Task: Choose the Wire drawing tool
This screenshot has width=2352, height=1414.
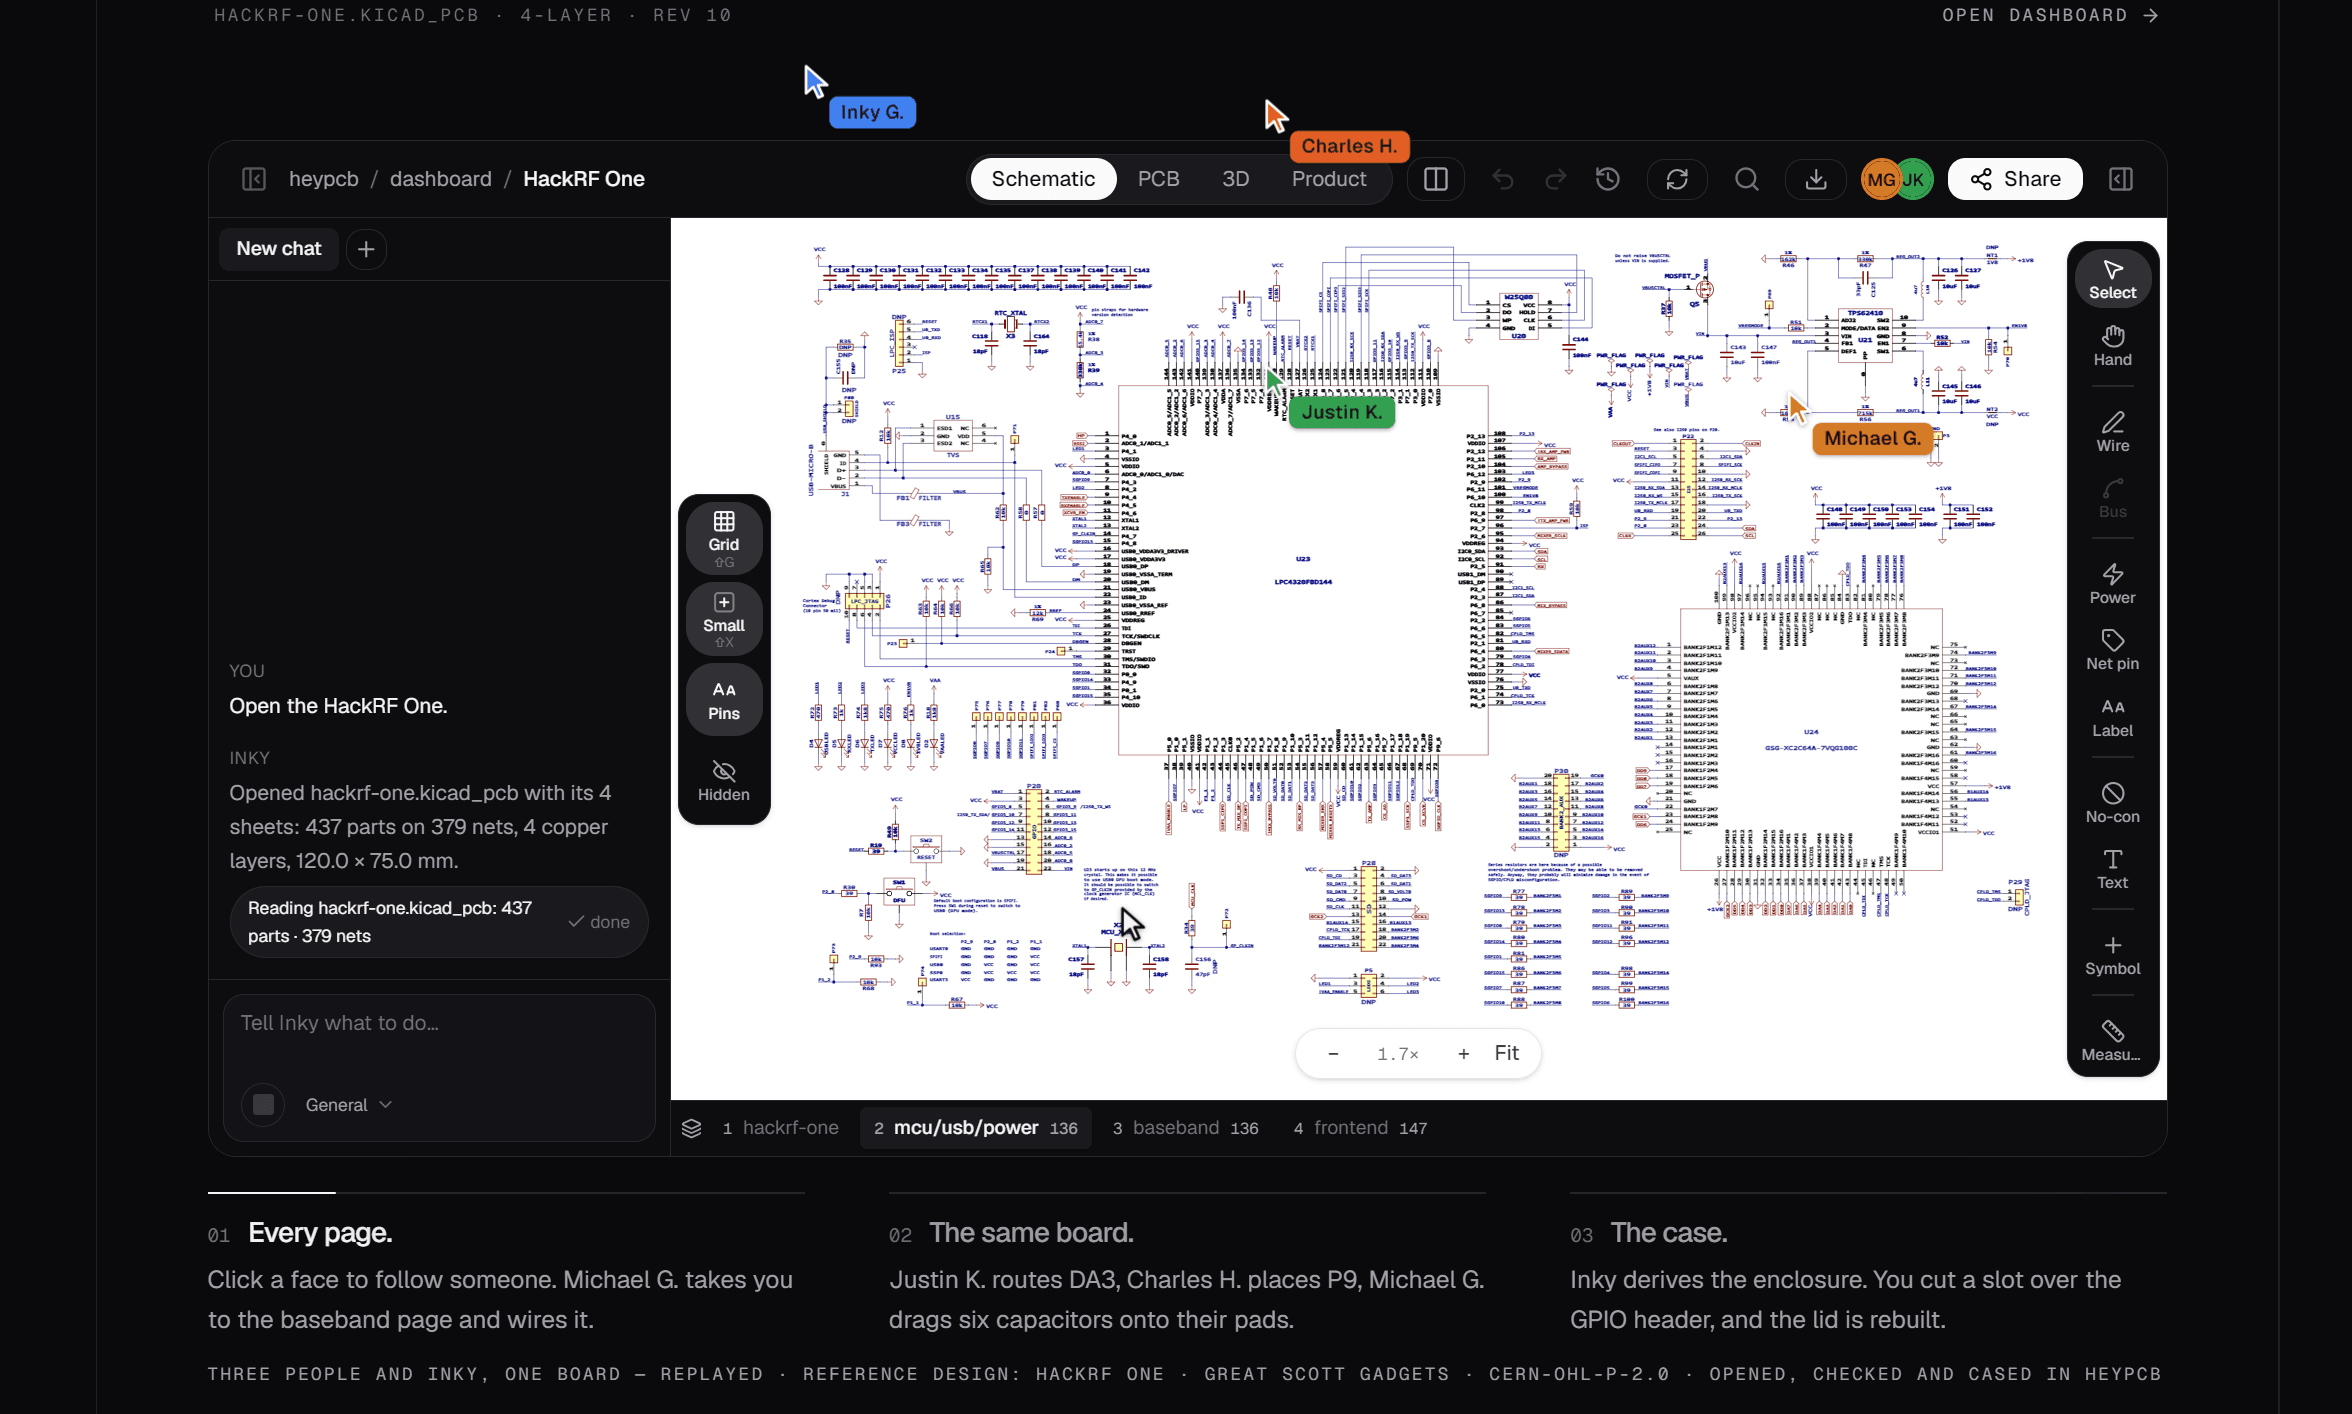Action: (x=2112, y=432)
